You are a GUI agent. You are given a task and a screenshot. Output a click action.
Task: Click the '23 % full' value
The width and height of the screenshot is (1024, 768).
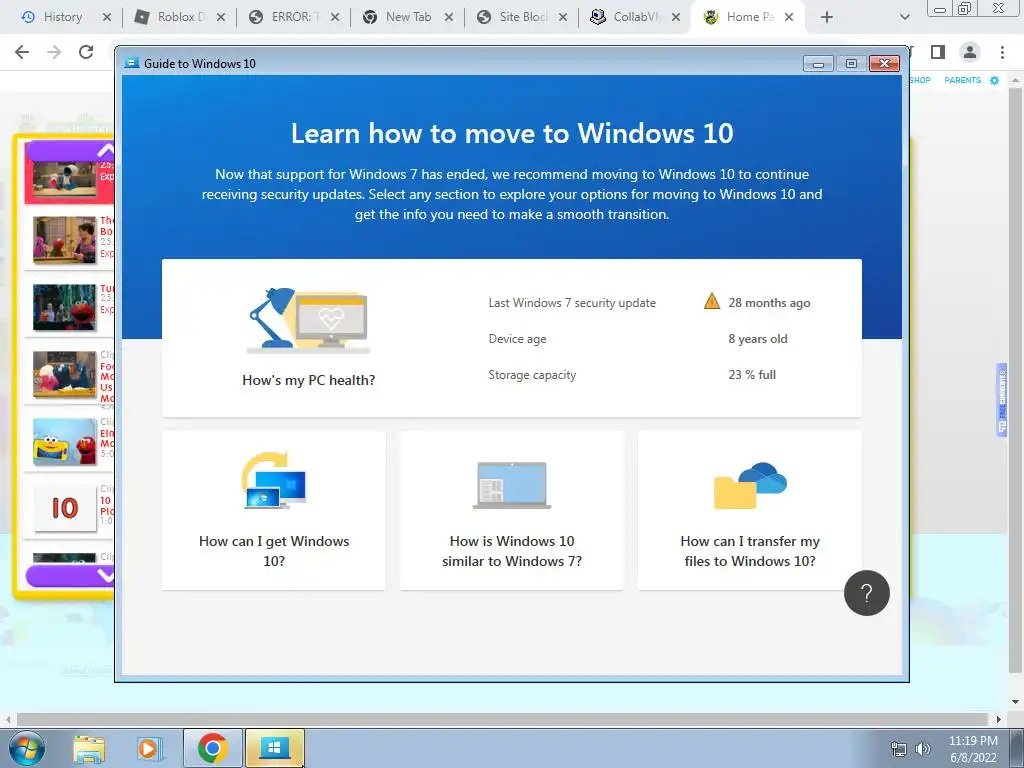click(x=752, y=375)
